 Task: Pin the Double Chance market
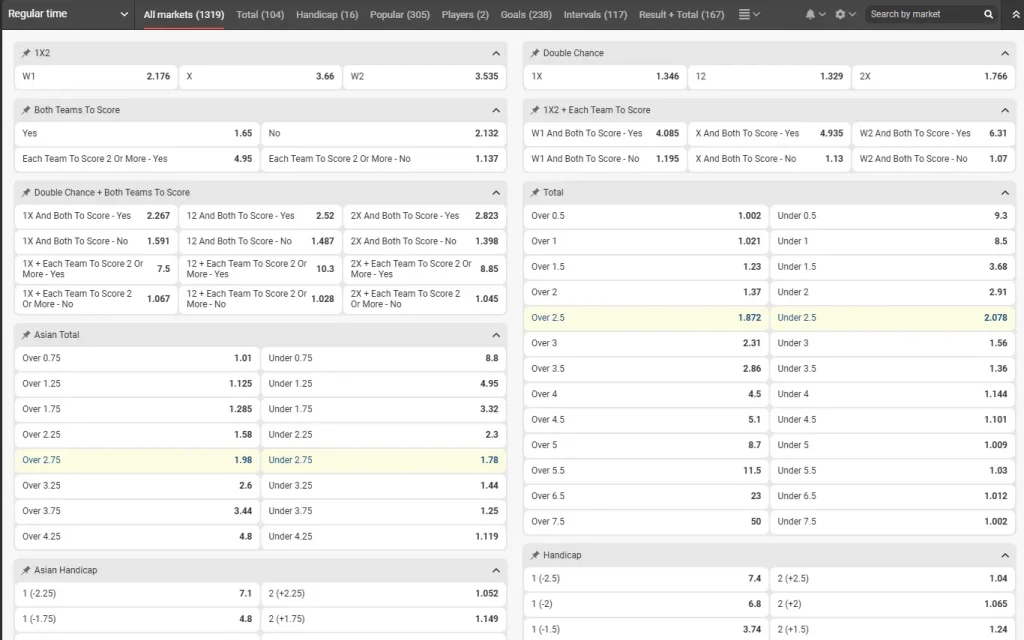535,53
